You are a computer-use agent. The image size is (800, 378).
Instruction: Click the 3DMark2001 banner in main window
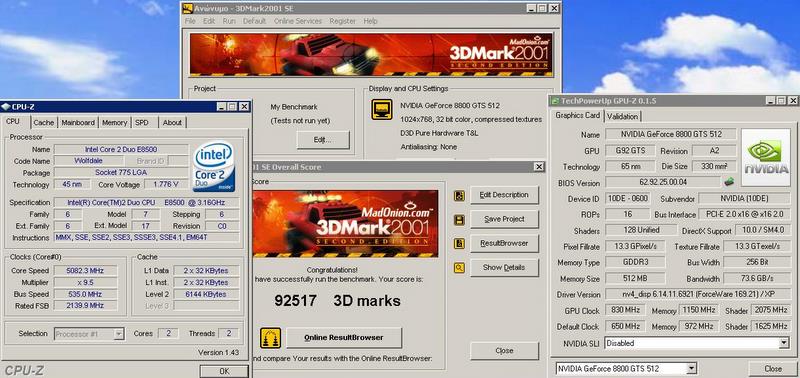tap(371, 55)
